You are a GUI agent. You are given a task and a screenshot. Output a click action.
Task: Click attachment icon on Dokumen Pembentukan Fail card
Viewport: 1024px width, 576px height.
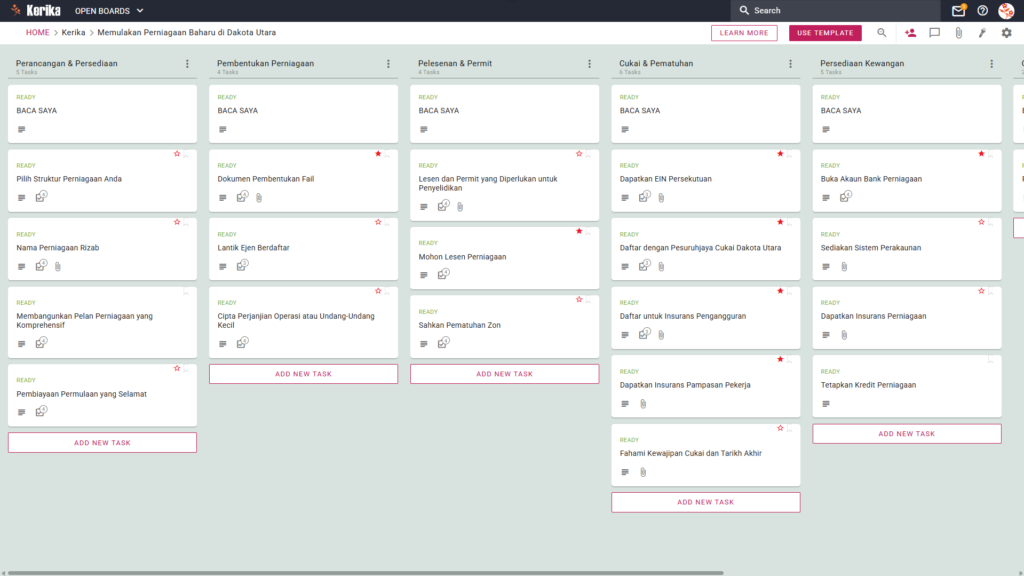tap(259, 198)
